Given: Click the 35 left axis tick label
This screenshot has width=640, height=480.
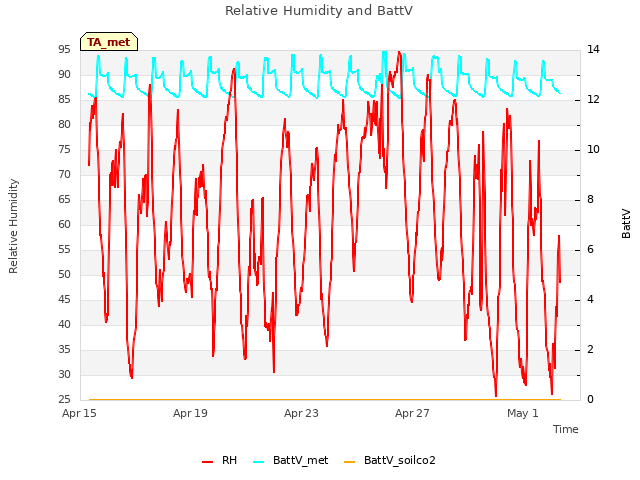Looking at the screenshot, I should (x=64, y=349).
